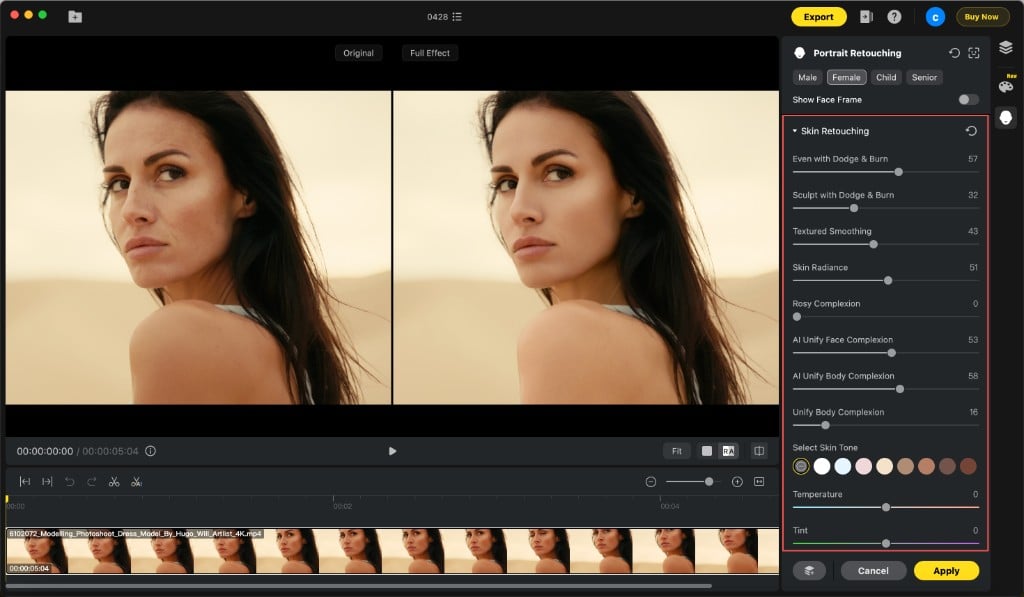Toggle Show Face Frame
Screen dimensions: 1024x597
click(968, 100)
